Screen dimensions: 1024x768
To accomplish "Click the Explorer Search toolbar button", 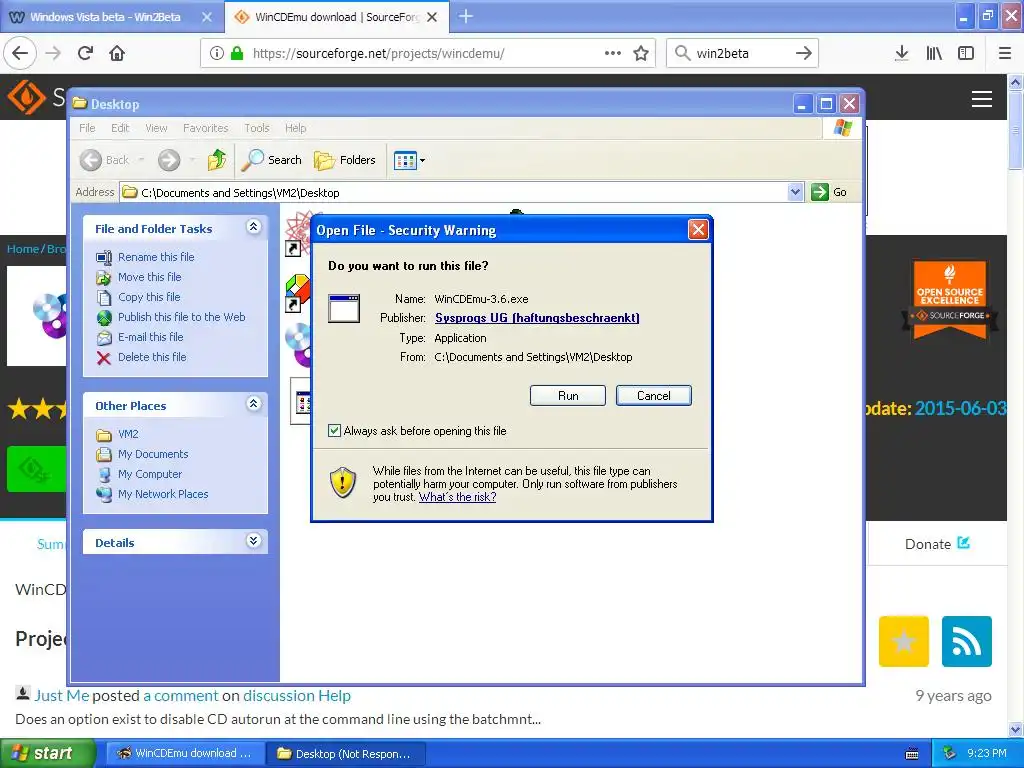I will tap(272, 160).
